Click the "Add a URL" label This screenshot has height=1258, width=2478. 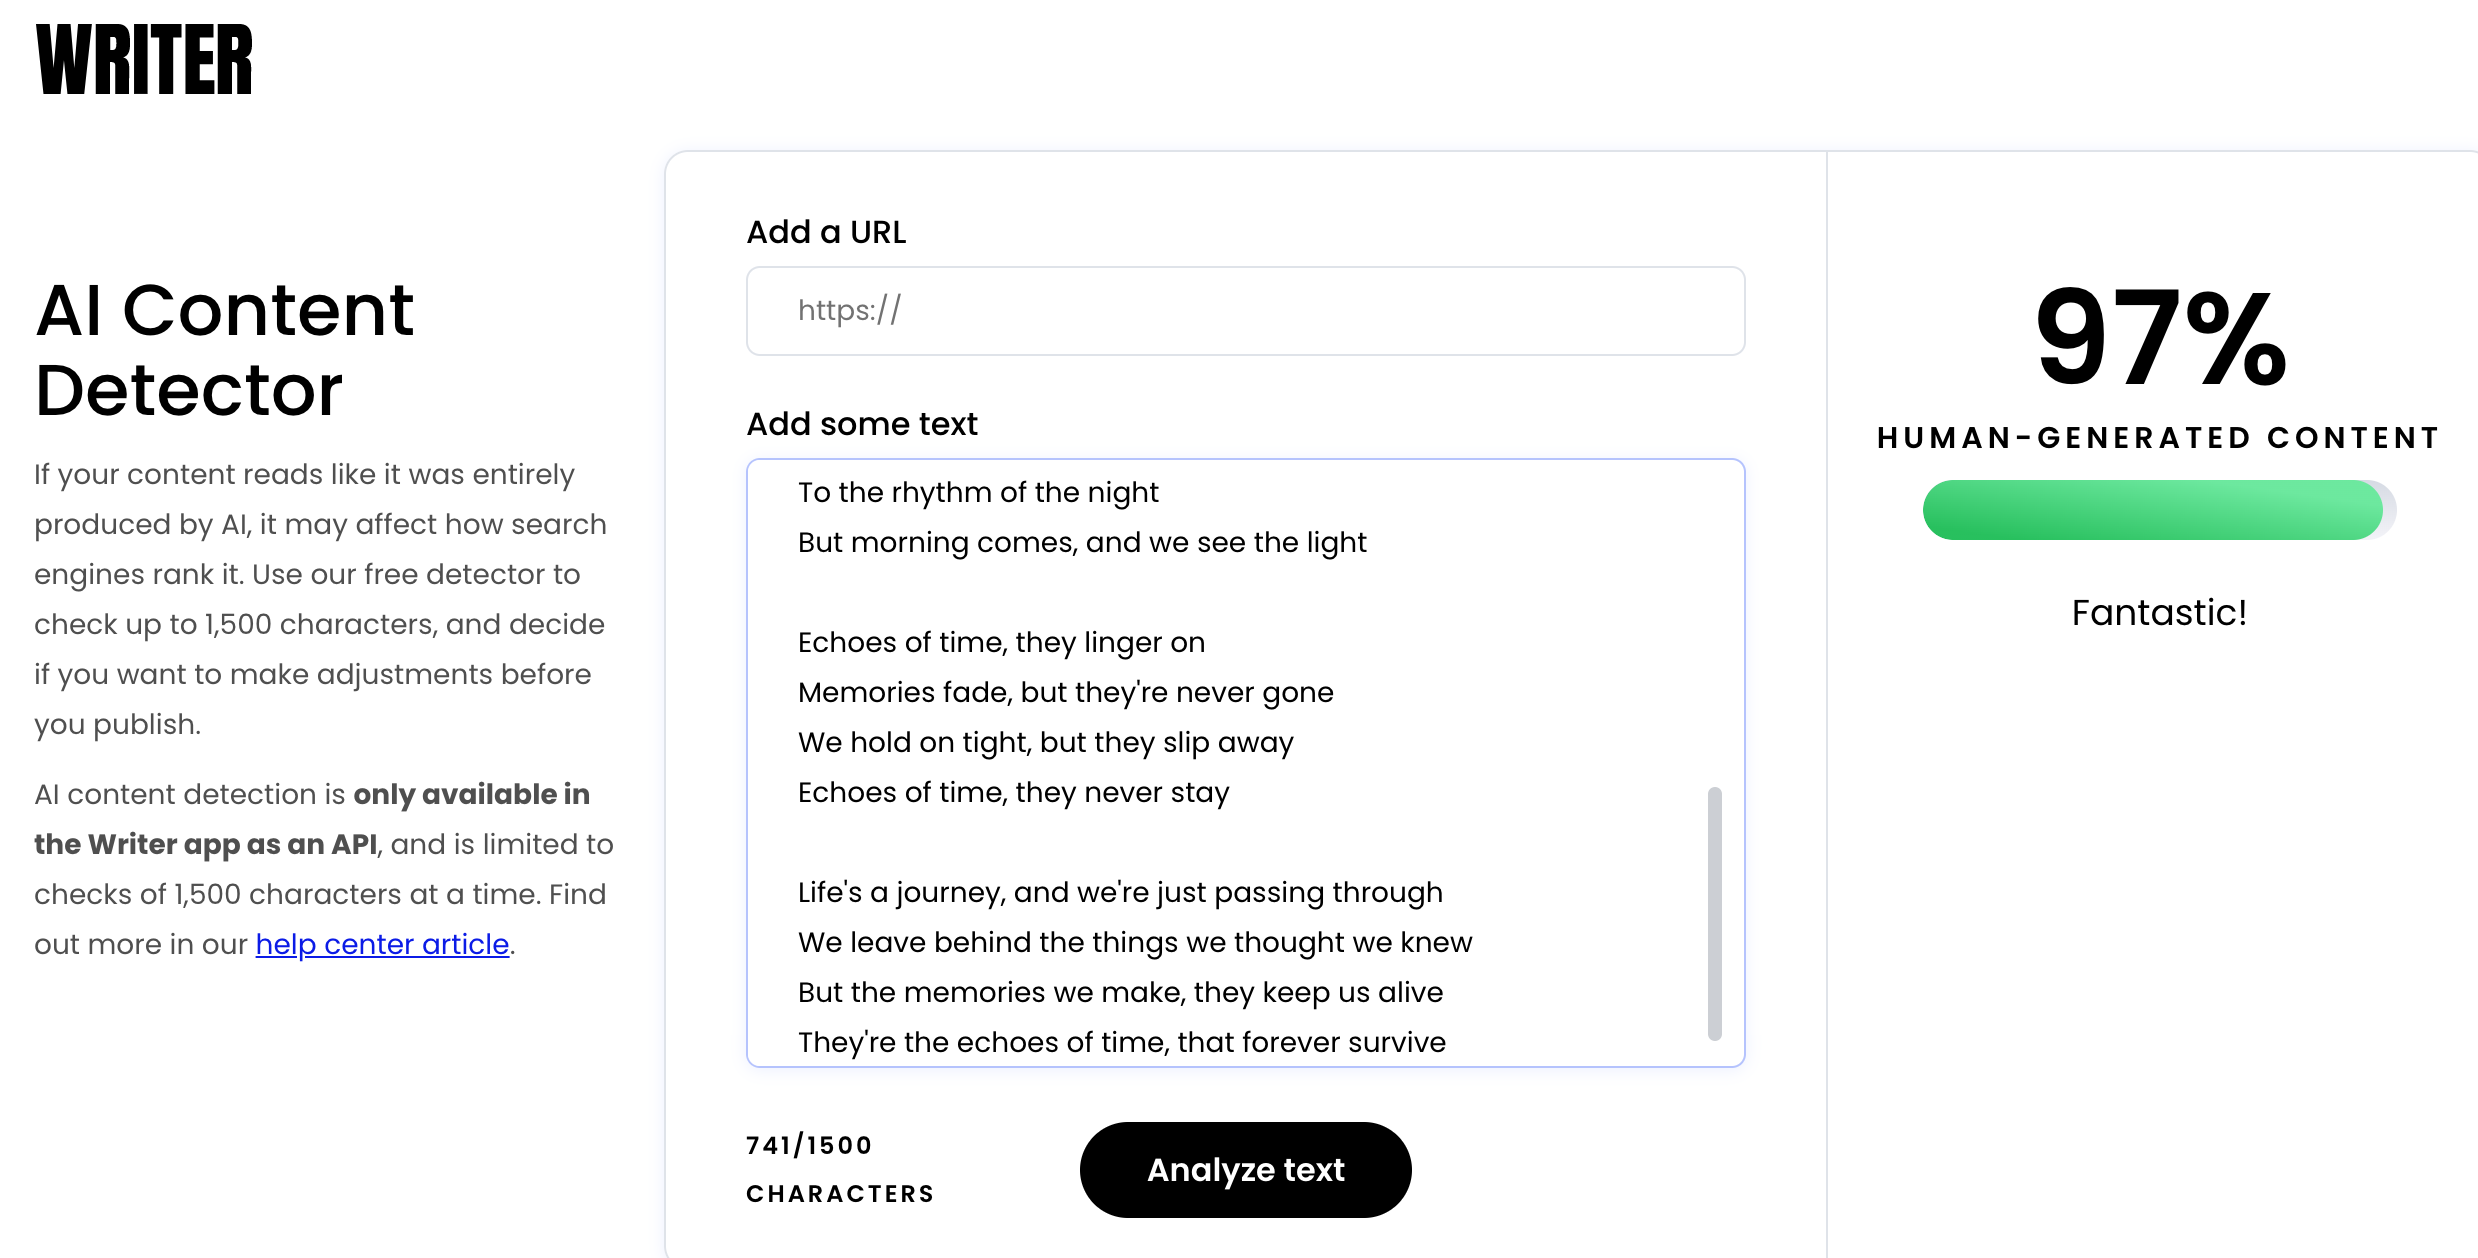[x=826, y=232]
